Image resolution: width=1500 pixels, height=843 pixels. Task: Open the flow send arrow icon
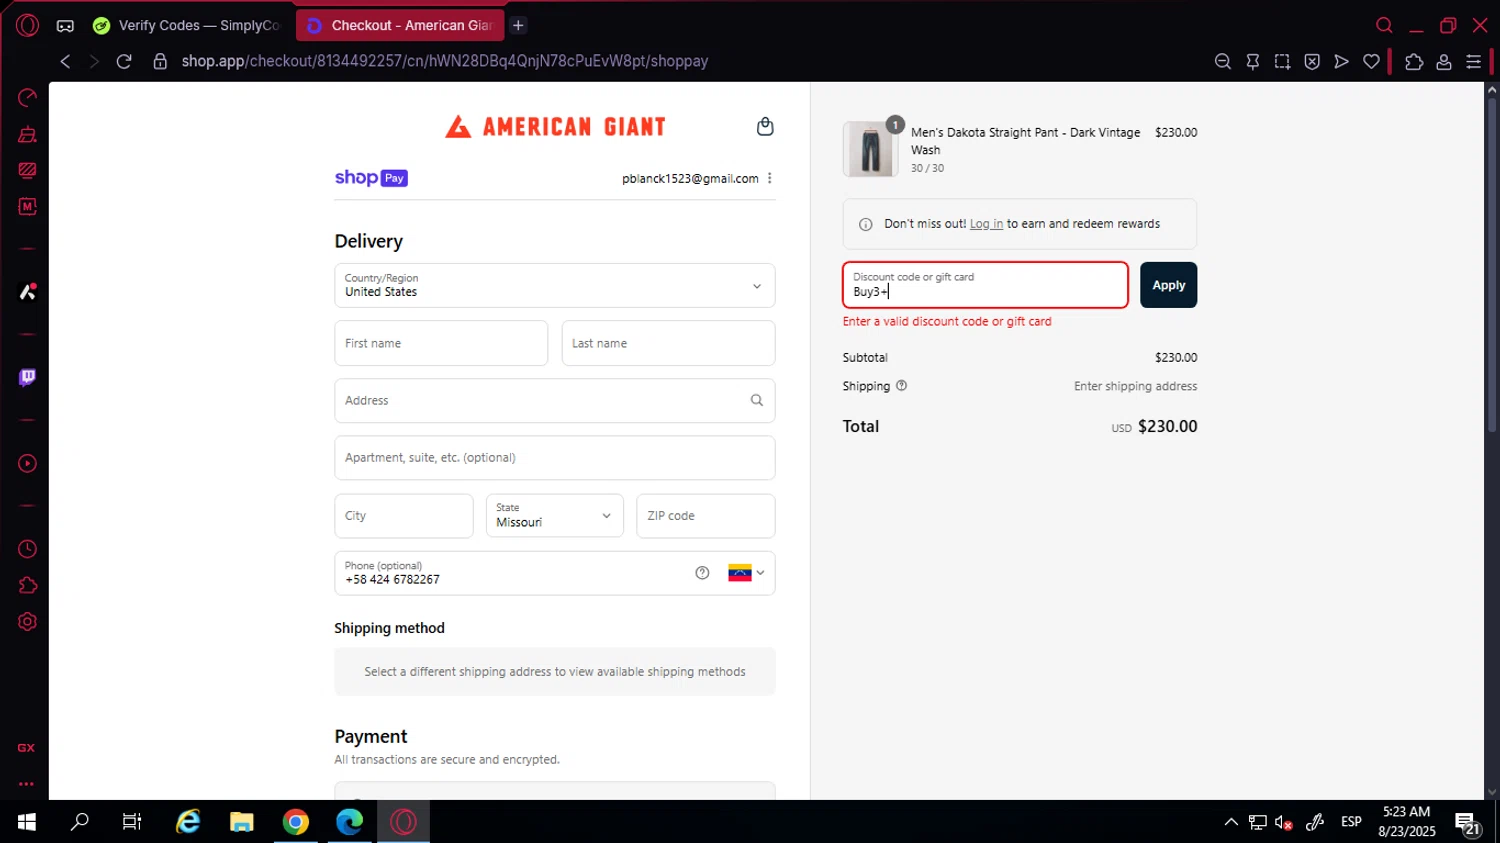click(x=1342, y=61)
